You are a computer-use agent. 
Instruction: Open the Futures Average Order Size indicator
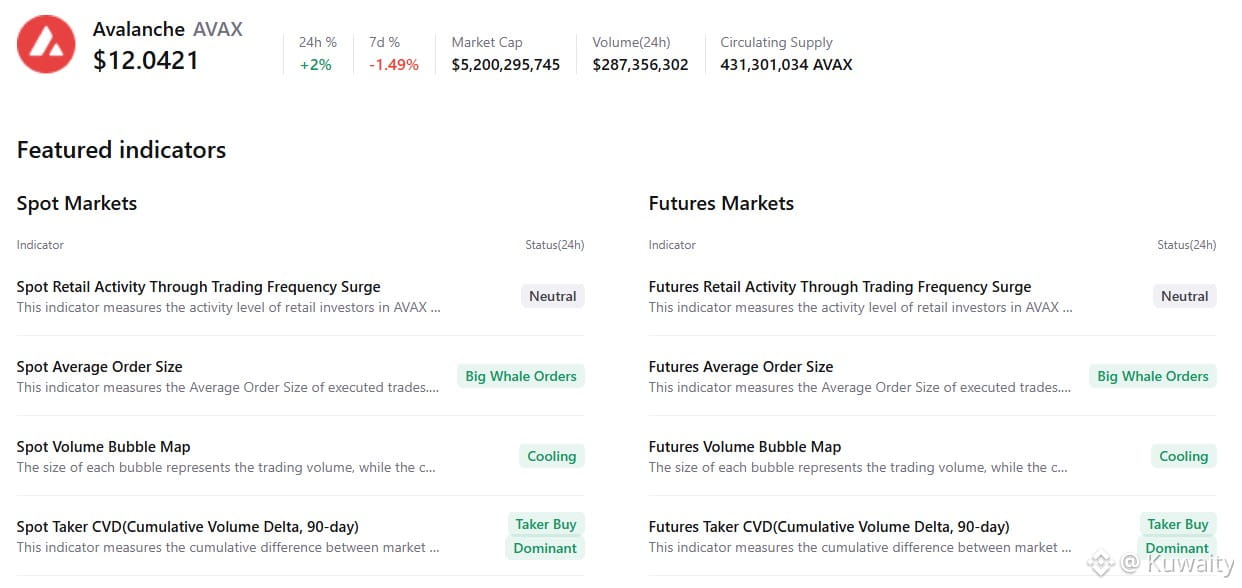740,367
